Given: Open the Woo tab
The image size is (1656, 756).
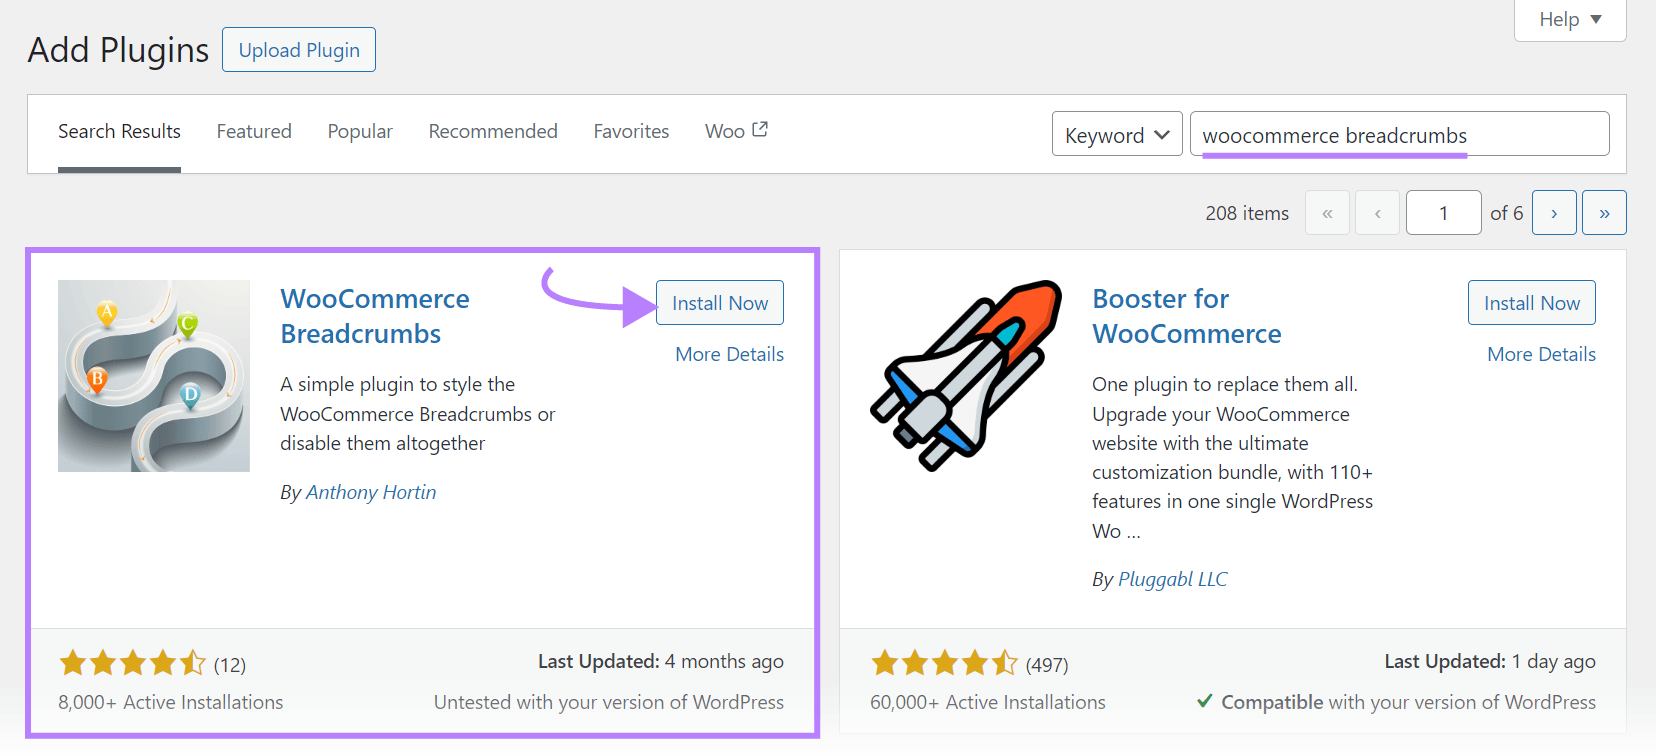Looking at the screenshot, I should pos(736,132).
